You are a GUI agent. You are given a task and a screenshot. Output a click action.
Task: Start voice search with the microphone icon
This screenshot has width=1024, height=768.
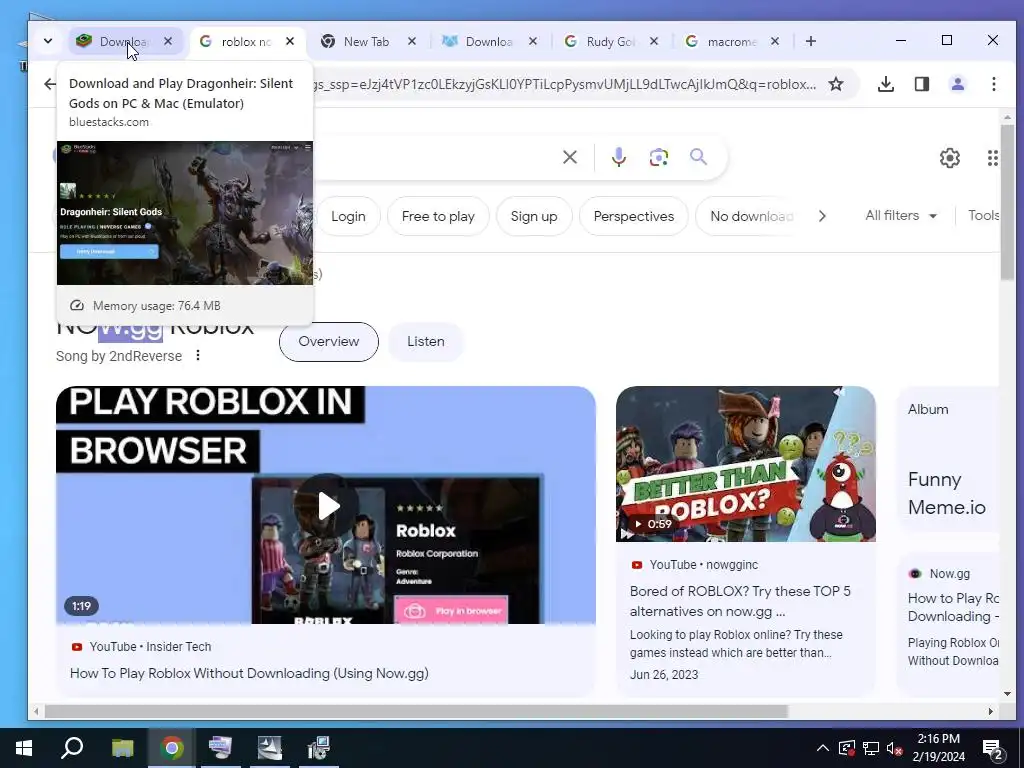pos(618,157)
